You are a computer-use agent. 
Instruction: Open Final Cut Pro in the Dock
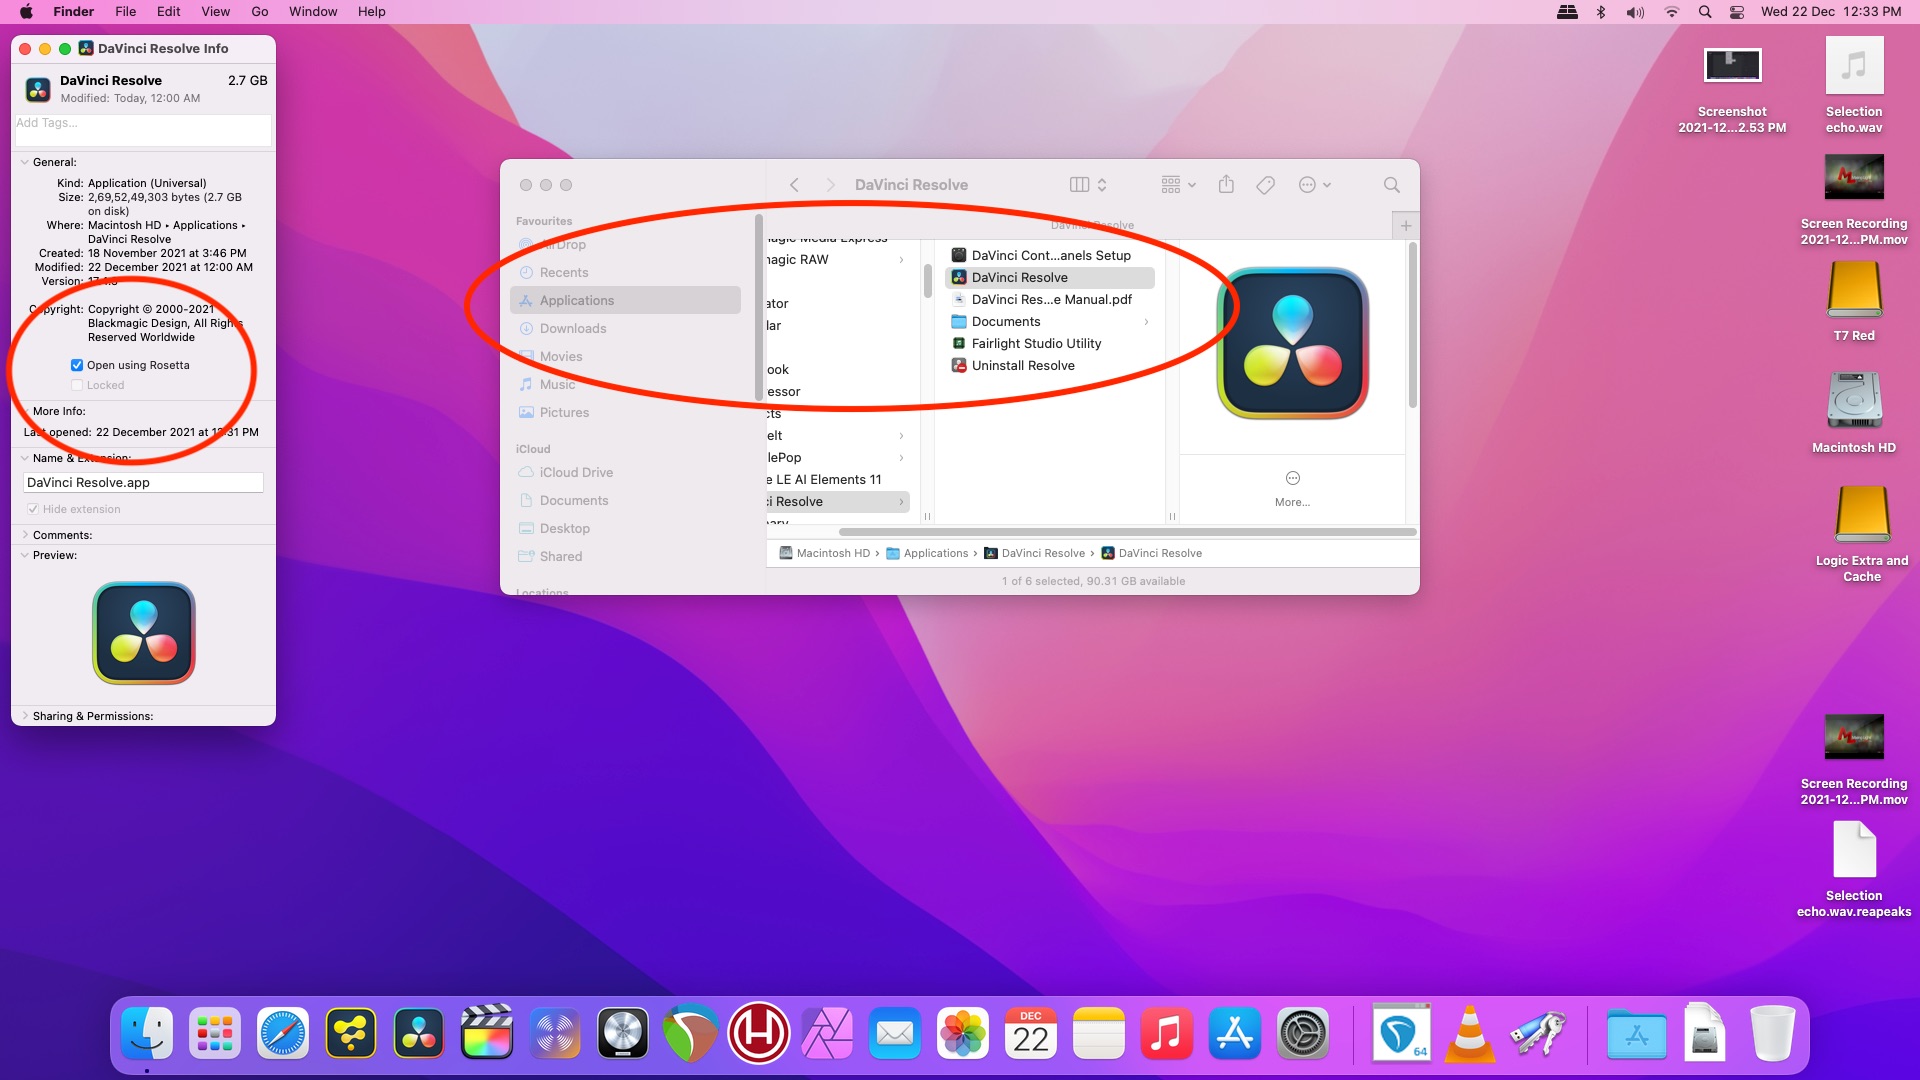[487, 1033]
